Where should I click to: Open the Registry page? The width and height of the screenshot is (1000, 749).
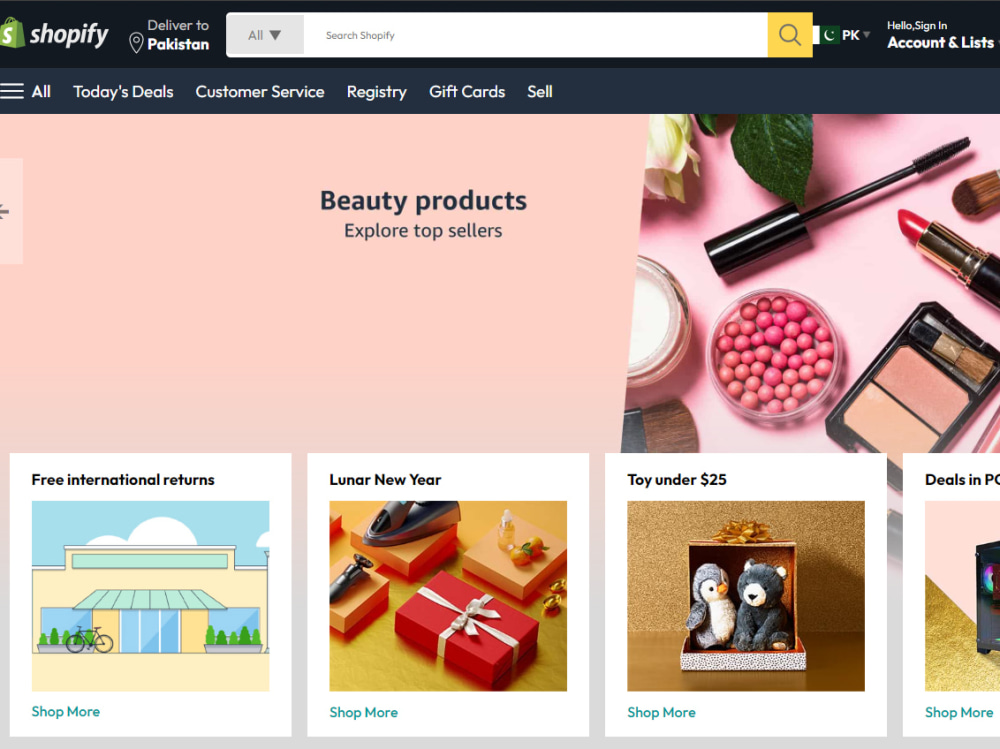376,93
